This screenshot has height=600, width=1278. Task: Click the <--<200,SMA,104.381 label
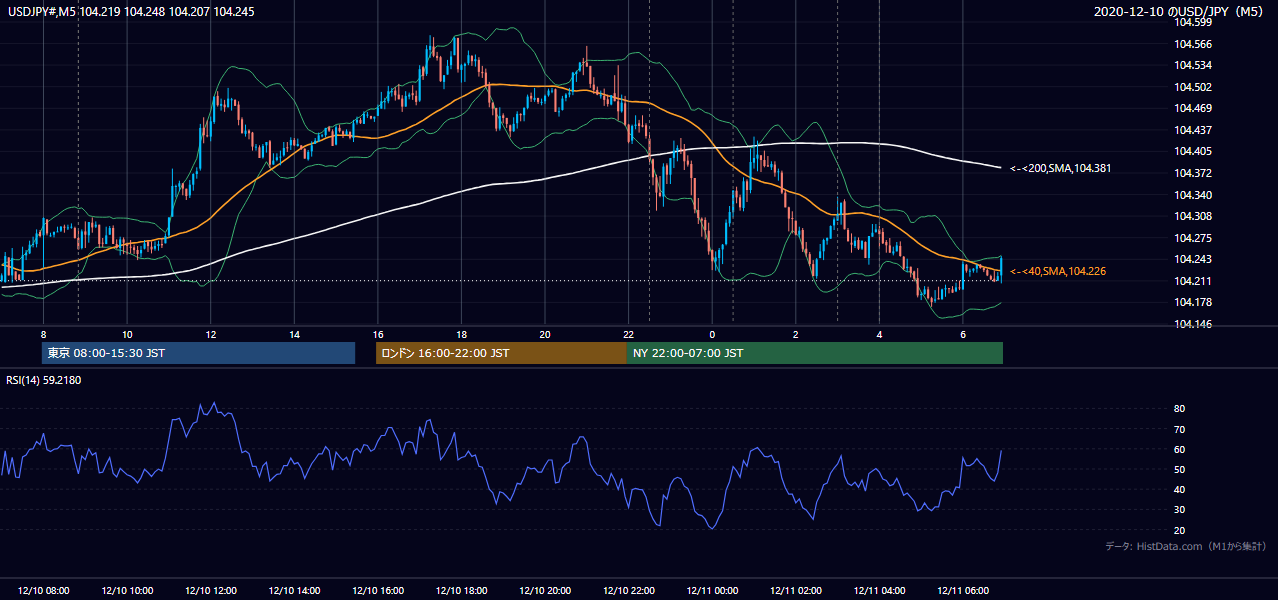1063,168
